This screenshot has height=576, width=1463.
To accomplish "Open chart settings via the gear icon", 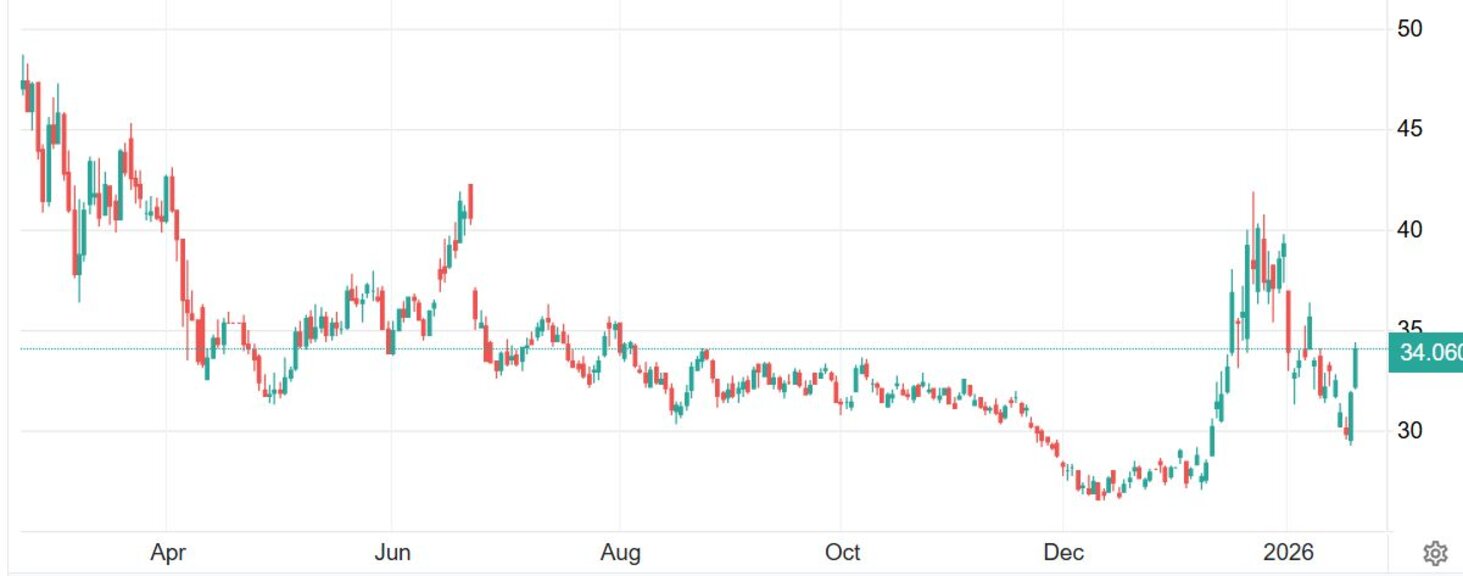I will [1435, 553].
